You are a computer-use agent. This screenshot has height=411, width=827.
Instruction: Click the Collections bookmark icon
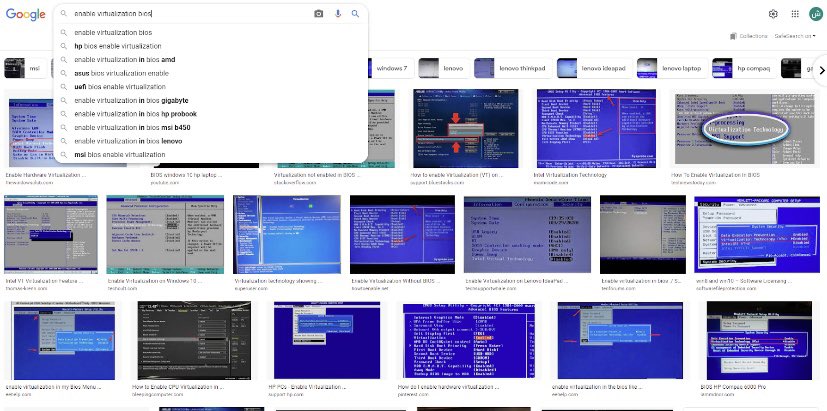[733, 36]
